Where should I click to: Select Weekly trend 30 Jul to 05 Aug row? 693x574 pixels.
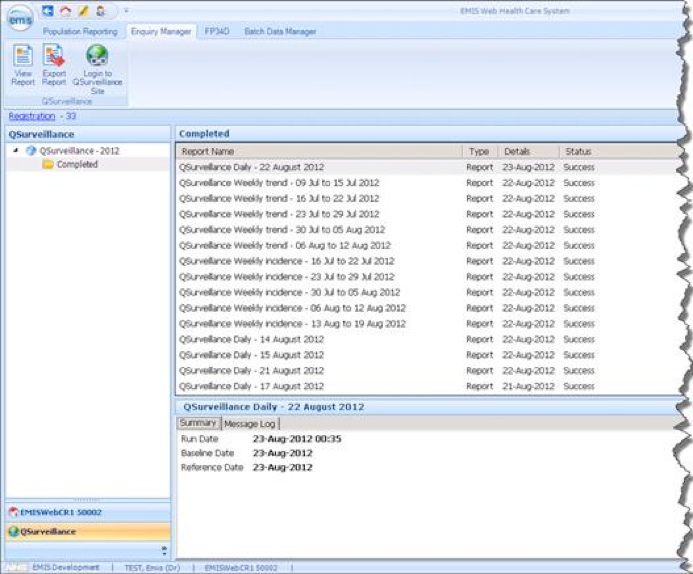coord(428,230)
